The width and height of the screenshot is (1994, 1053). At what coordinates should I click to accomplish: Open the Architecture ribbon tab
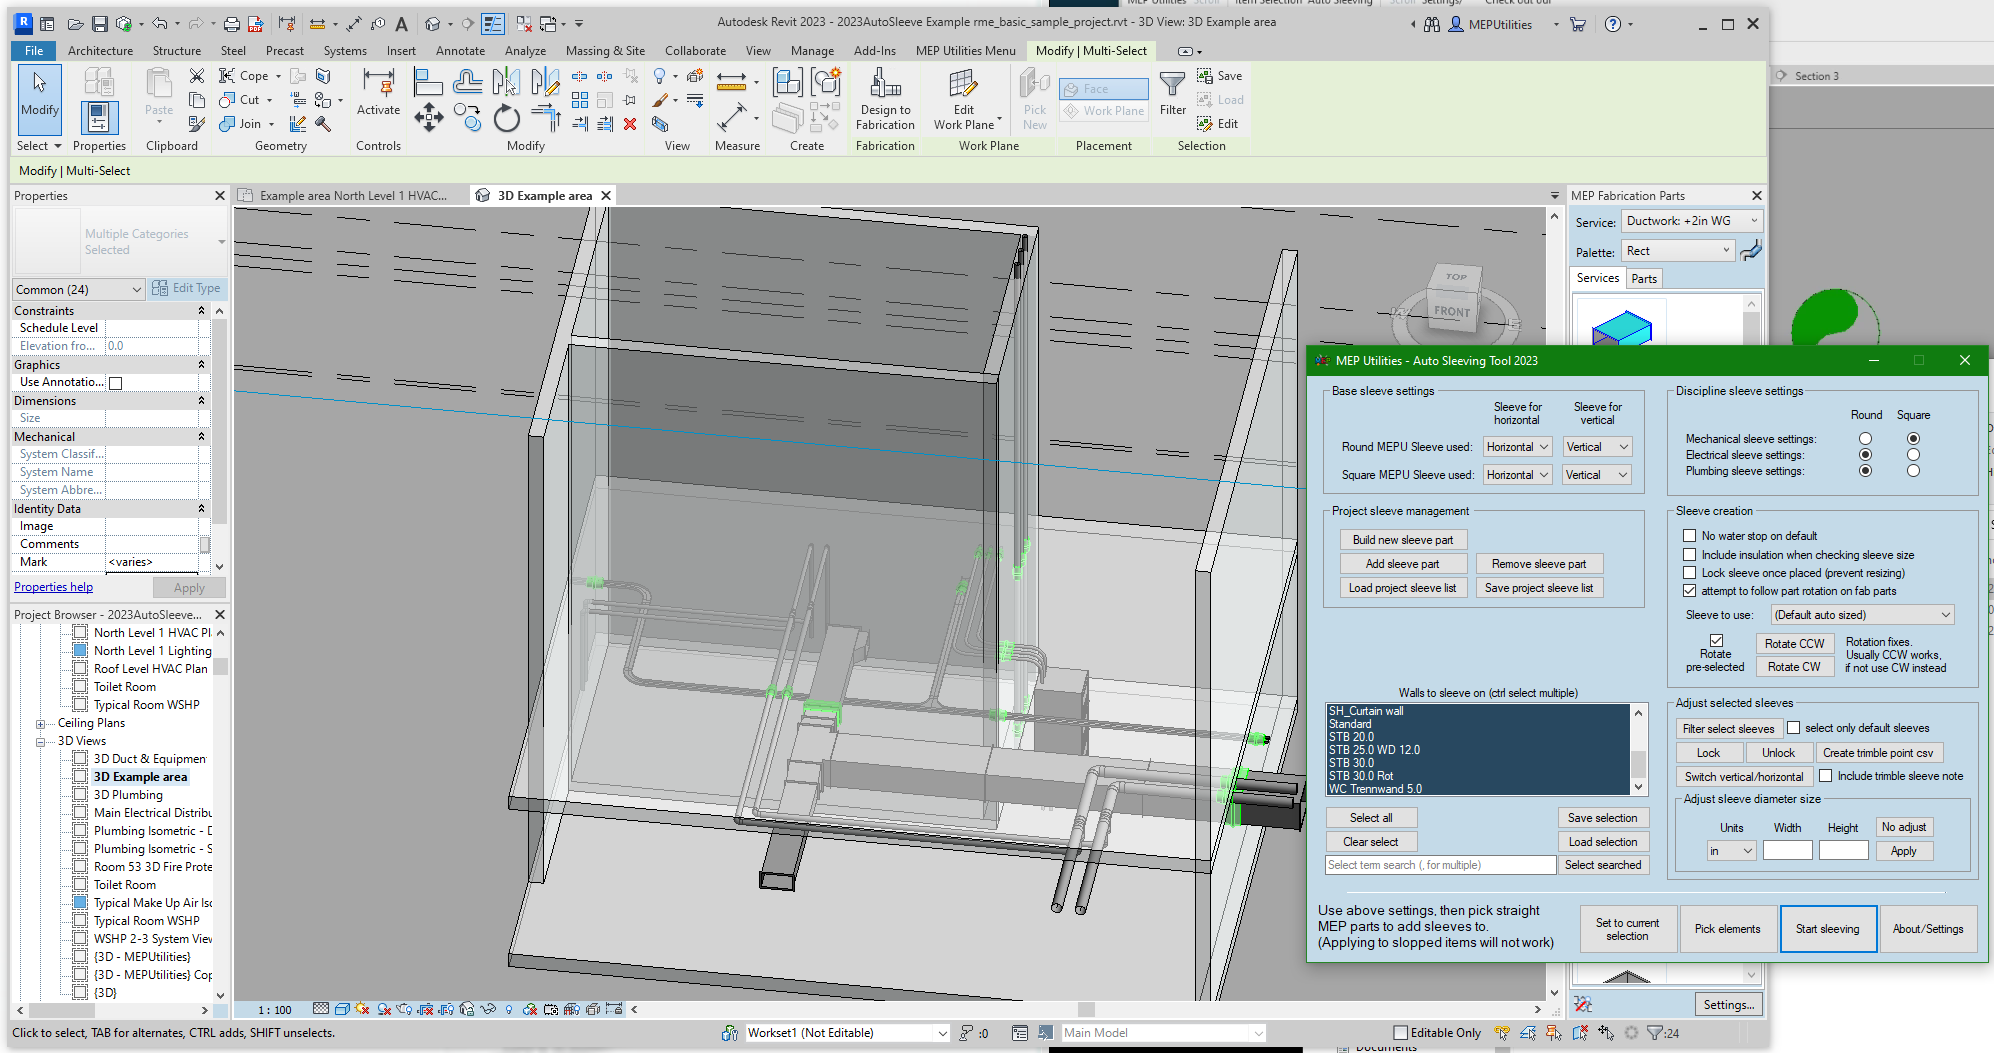pos(100,51)
